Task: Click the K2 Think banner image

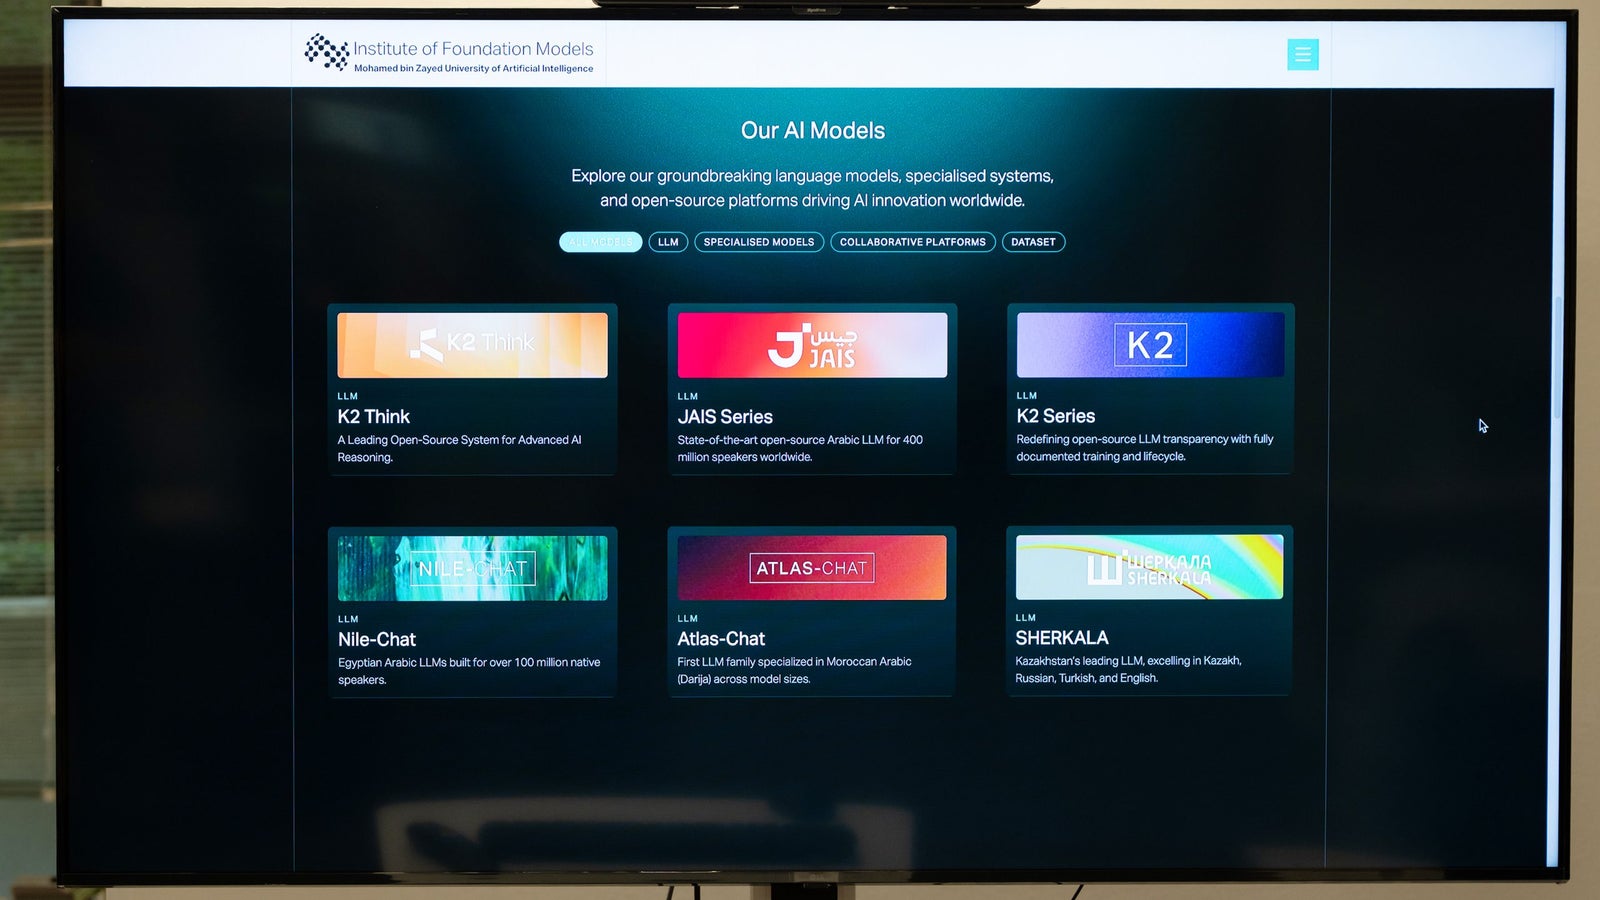Action: 472,345
